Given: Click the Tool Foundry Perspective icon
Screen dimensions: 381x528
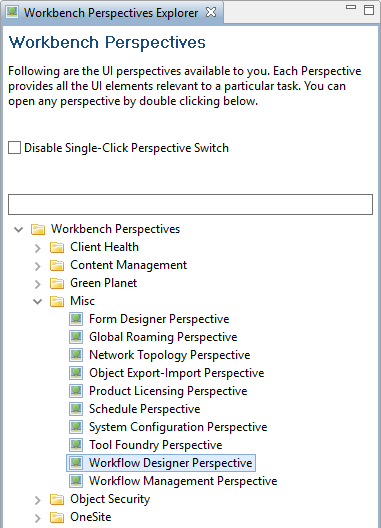Looking at the screenshot, I should [76, 445].
